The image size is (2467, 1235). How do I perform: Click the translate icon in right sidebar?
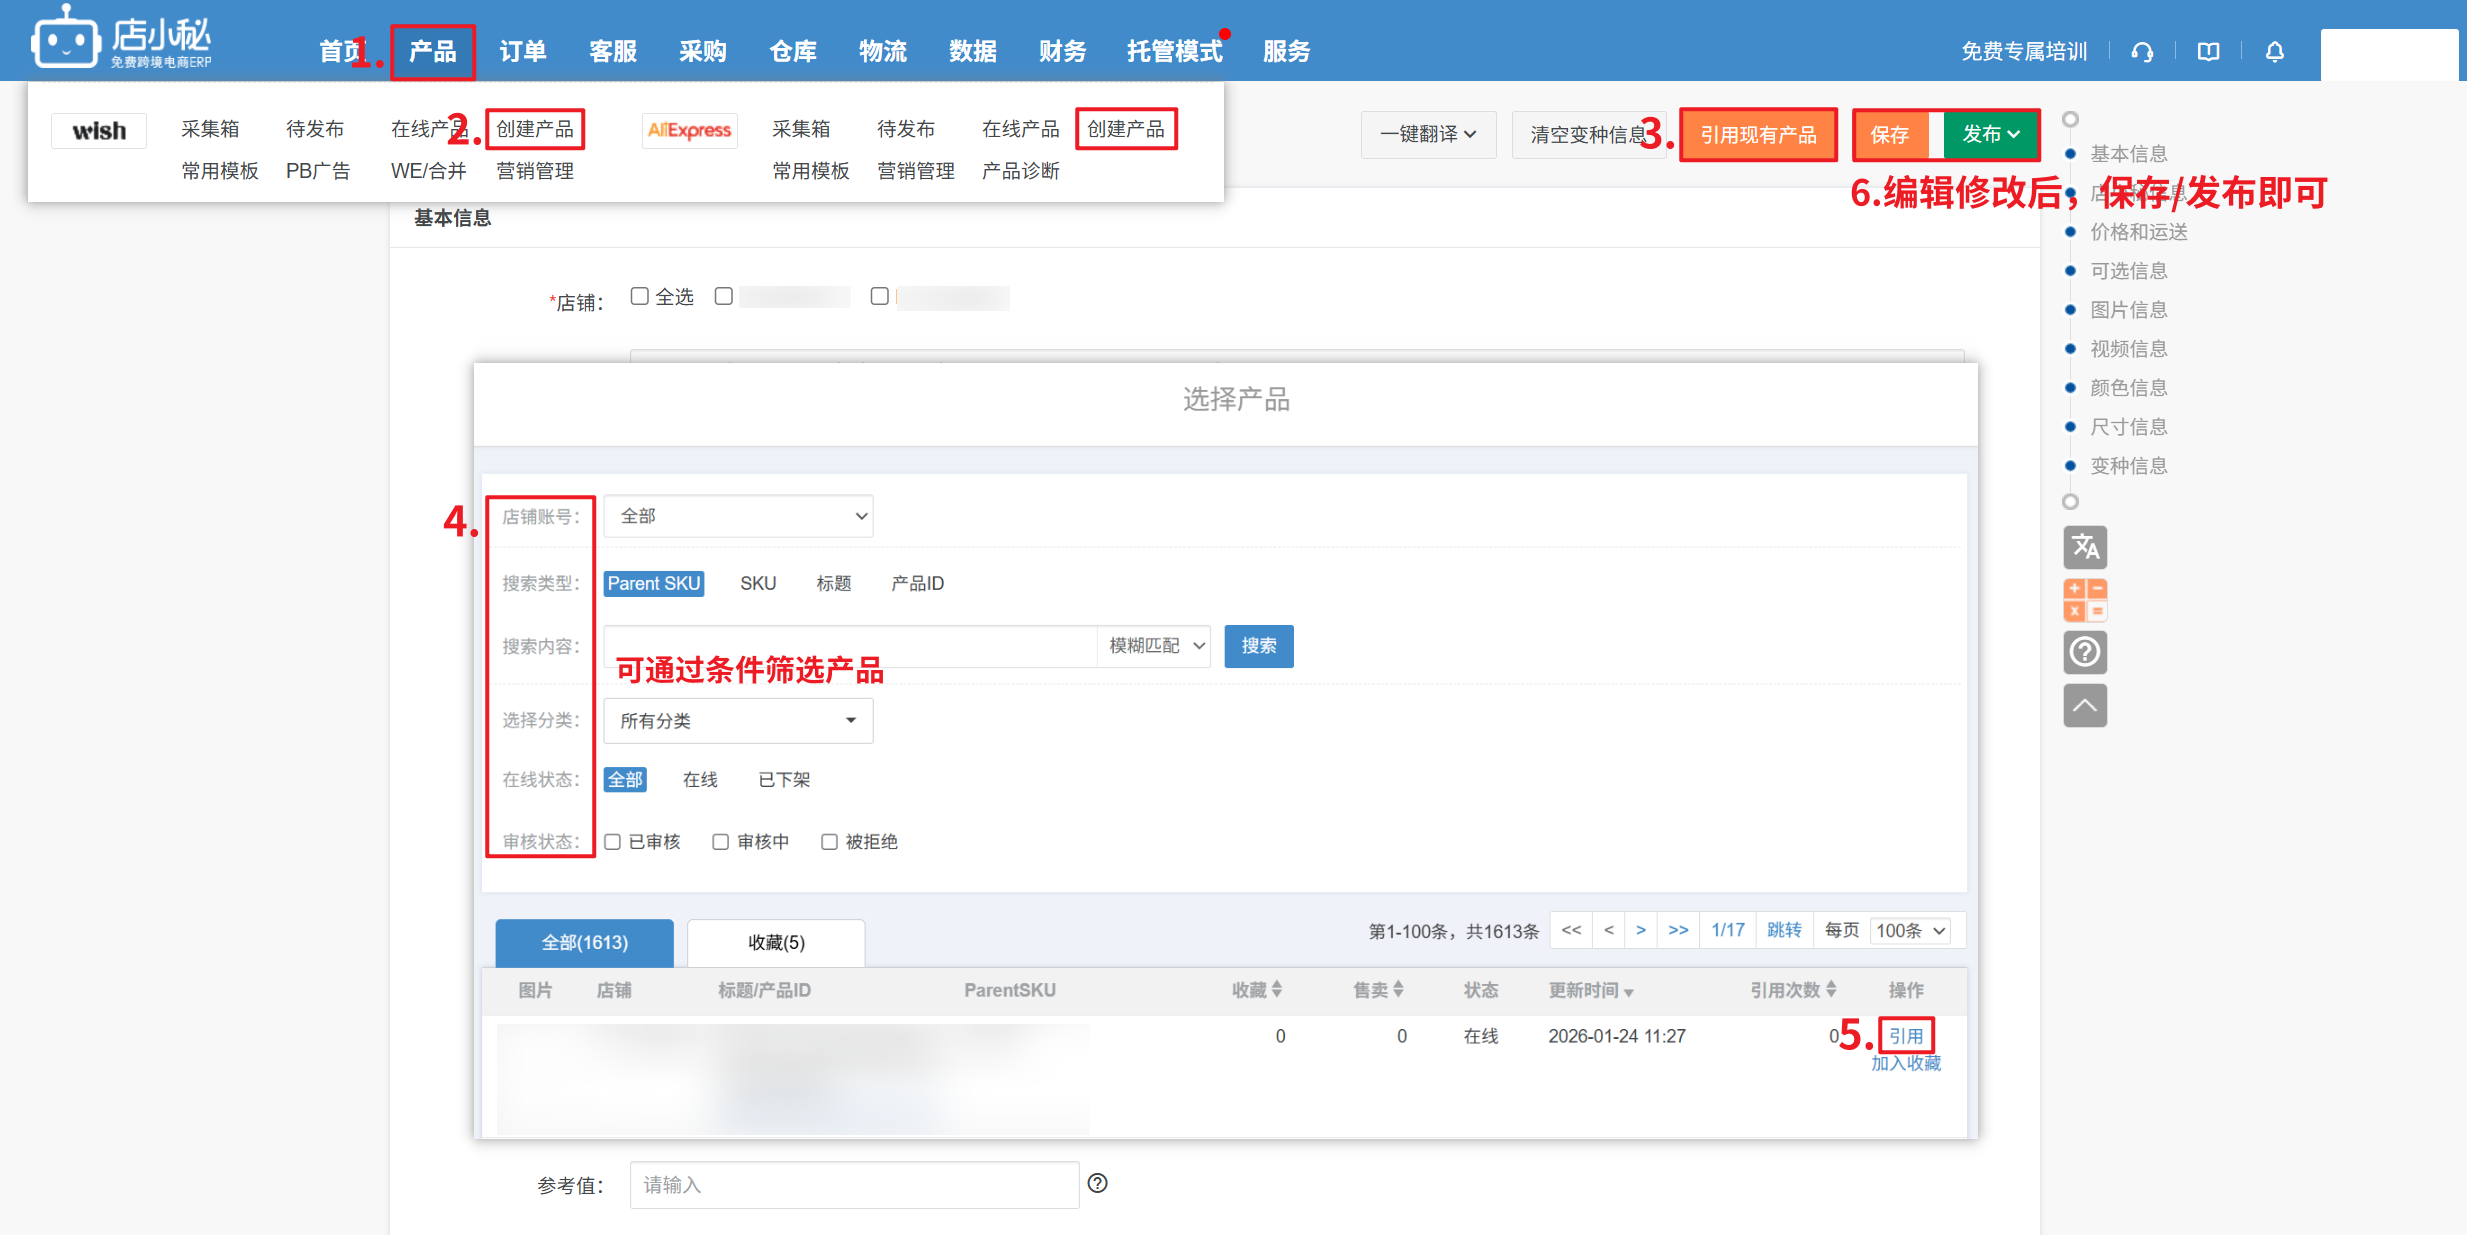2084,547
